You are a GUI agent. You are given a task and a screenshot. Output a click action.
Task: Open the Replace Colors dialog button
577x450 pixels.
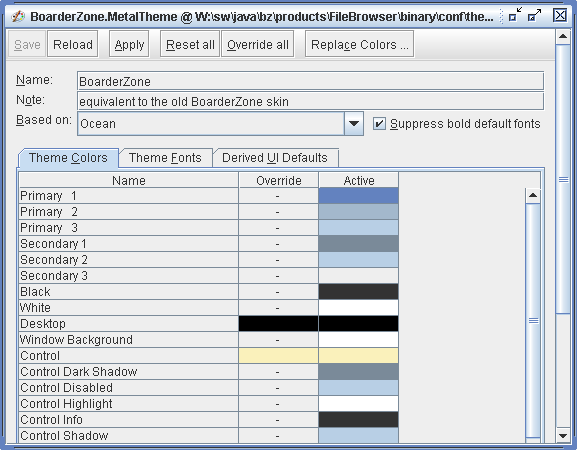tap(360, 45)
